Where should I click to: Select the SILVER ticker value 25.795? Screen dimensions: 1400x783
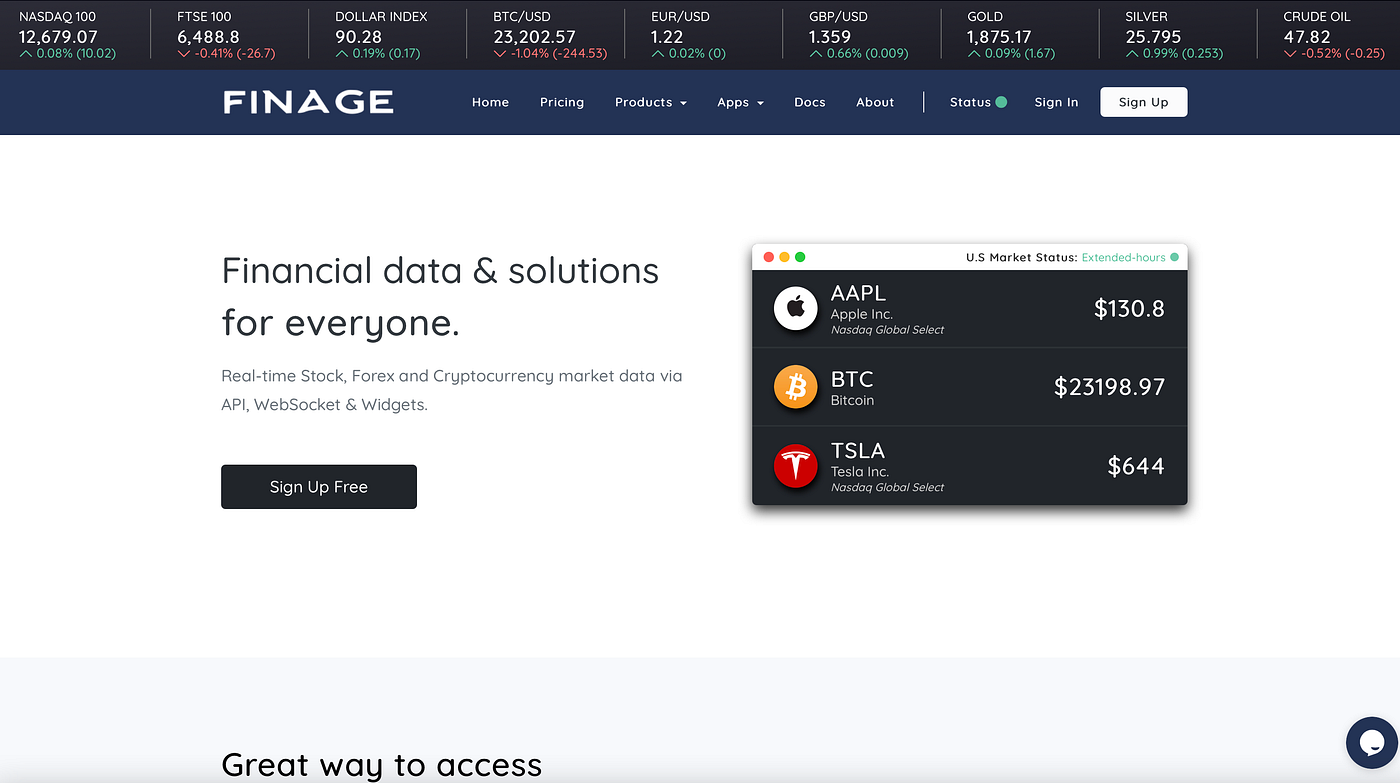coord(1153,37)
